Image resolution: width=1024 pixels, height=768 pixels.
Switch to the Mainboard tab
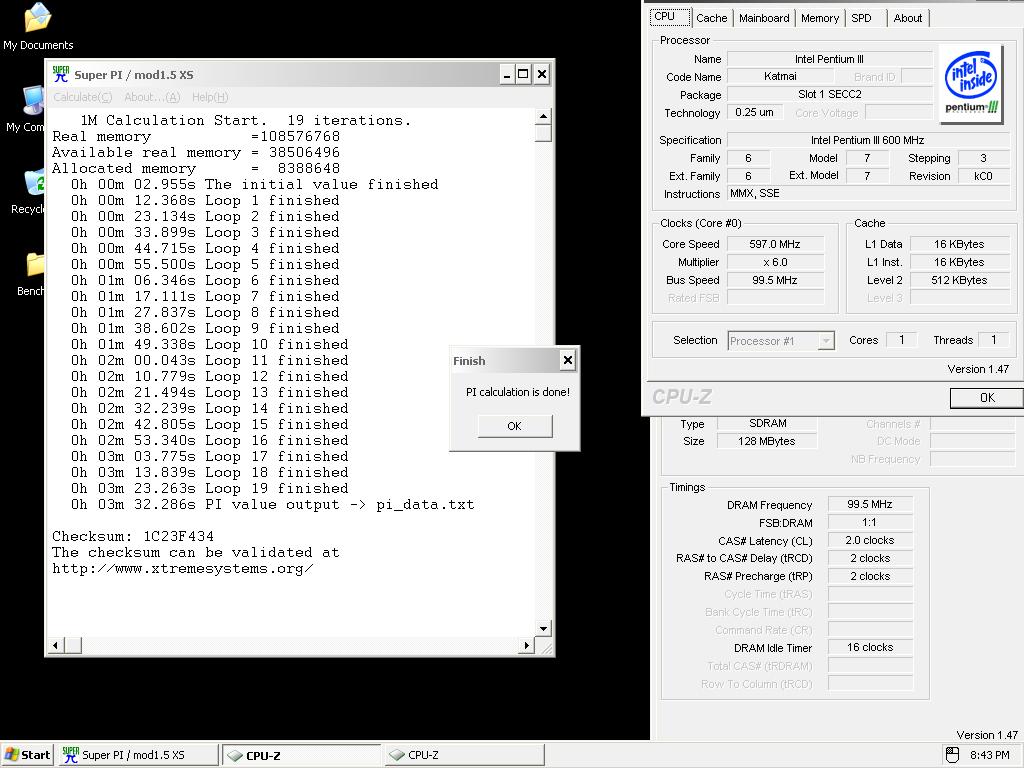(764, 18)
